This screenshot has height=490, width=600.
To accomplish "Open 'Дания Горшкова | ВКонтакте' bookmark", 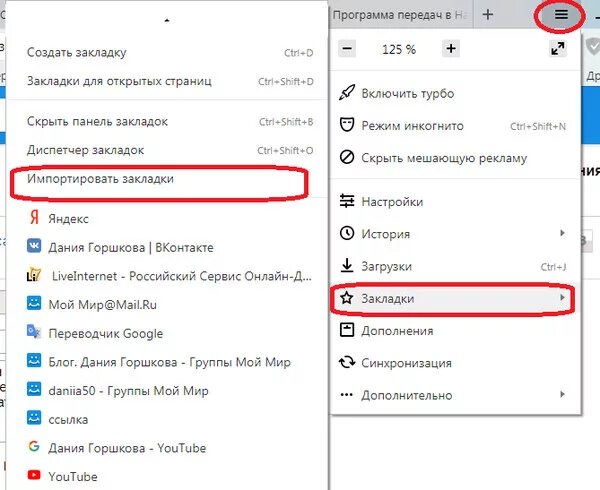I will point(167,247).
